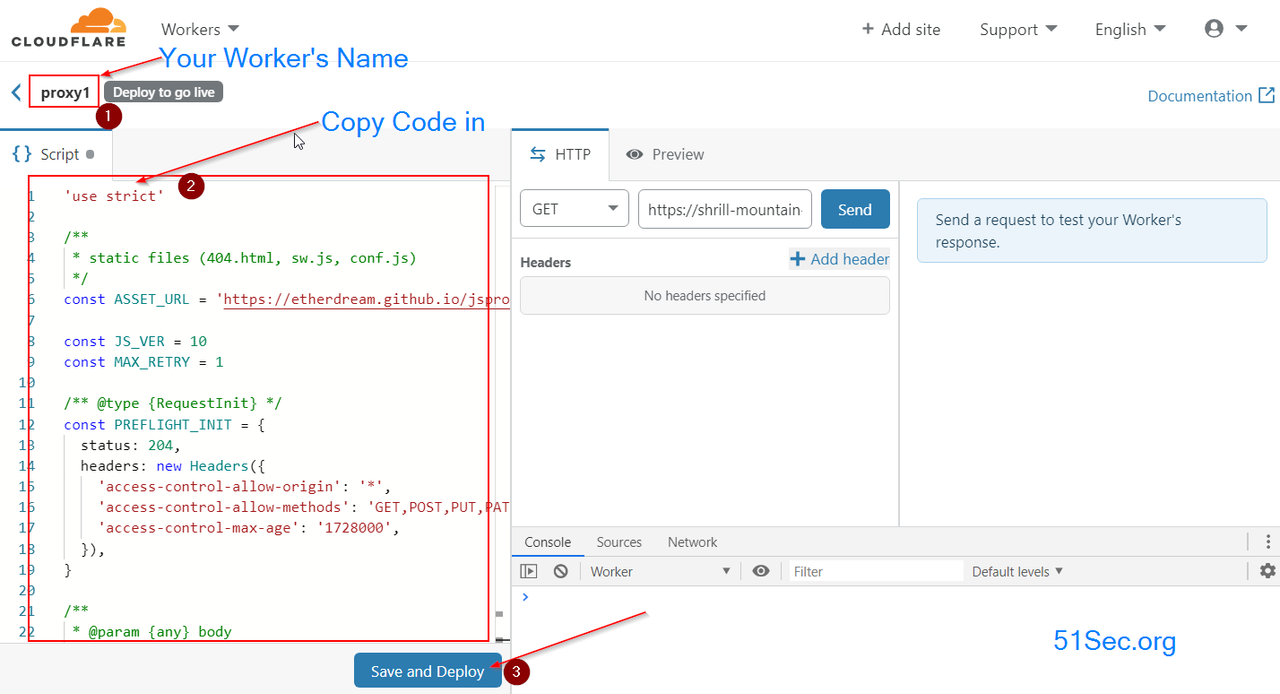Open the Documentation link
Image resolution: width=1280 pixels, height=694 pixels.
(x=1200, y=96)
